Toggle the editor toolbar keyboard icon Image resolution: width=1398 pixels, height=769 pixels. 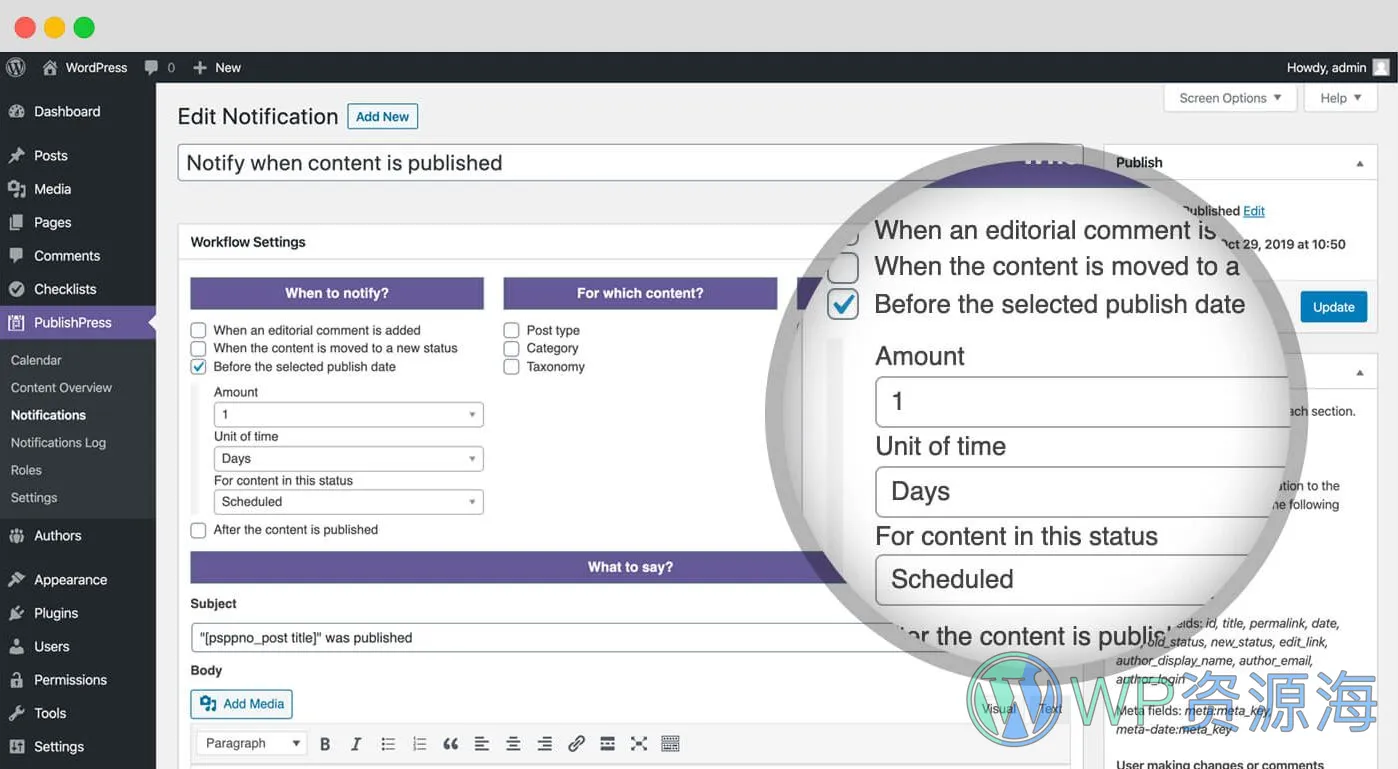coord(670,744)
